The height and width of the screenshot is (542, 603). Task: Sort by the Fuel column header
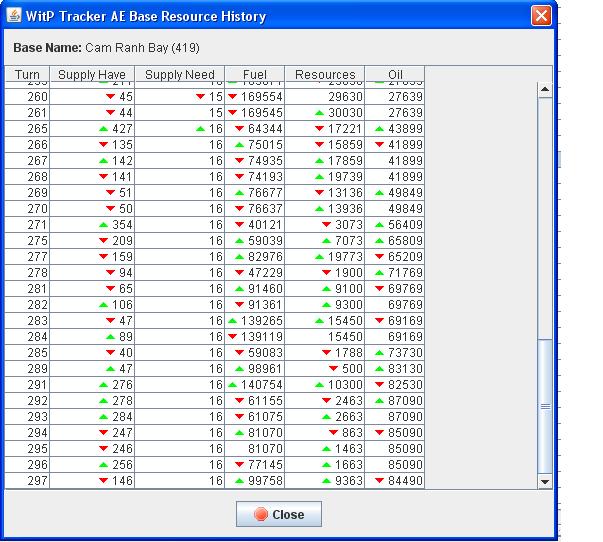pos(255,74)
